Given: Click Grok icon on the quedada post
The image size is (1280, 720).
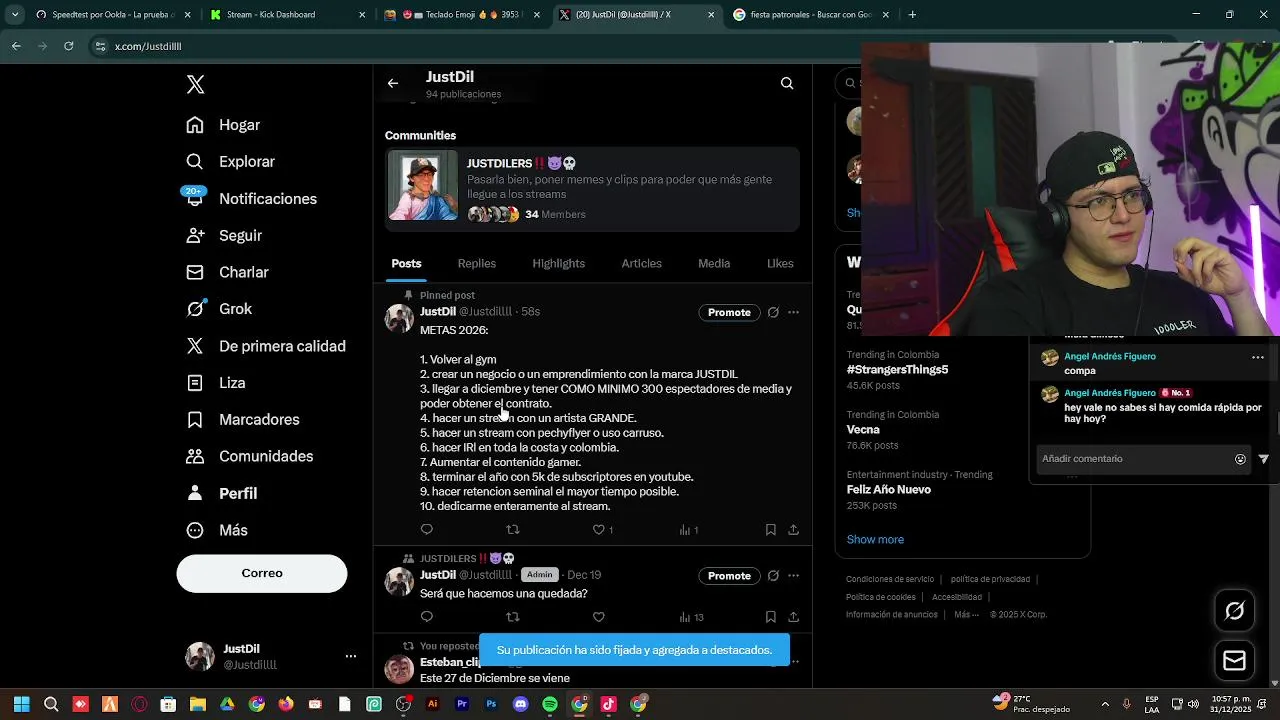Looking at the screenshot, I should (773, 576).
